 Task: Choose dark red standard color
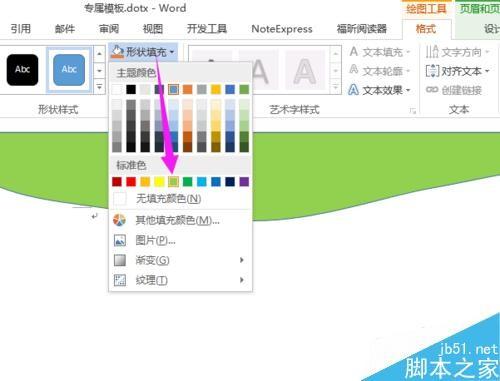click(x=117, y=182)
